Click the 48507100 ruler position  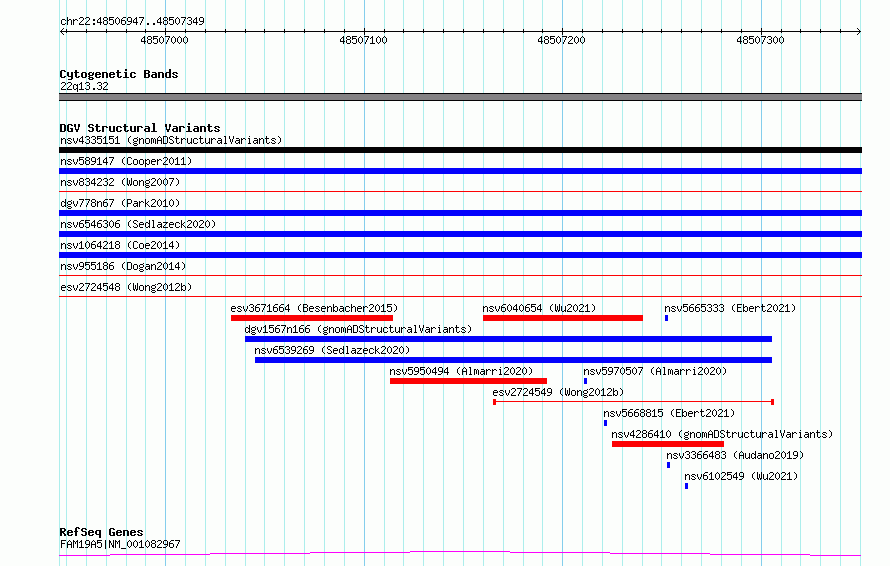coord(363,40)
